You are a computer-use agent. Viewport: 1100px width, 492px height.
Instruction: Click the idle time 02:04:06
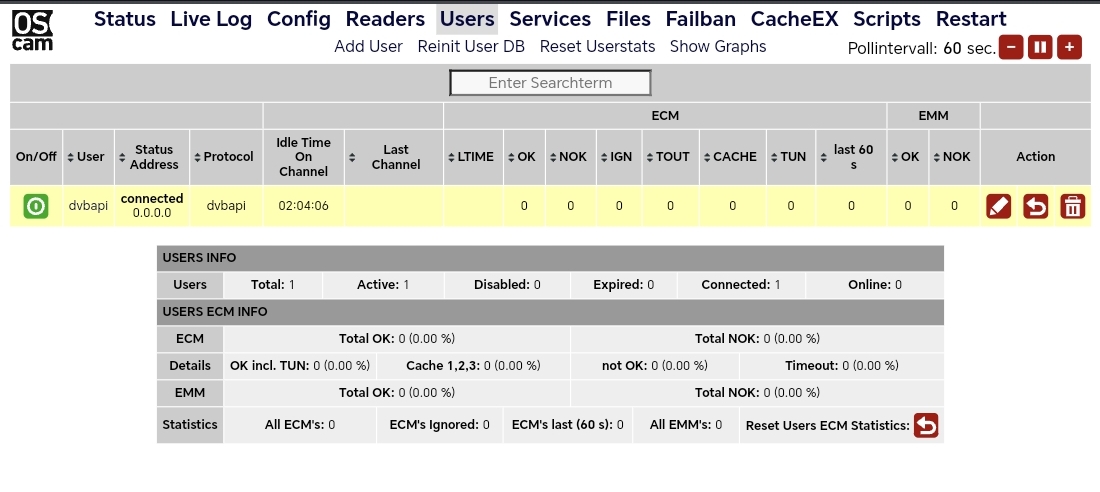[303, 206]
